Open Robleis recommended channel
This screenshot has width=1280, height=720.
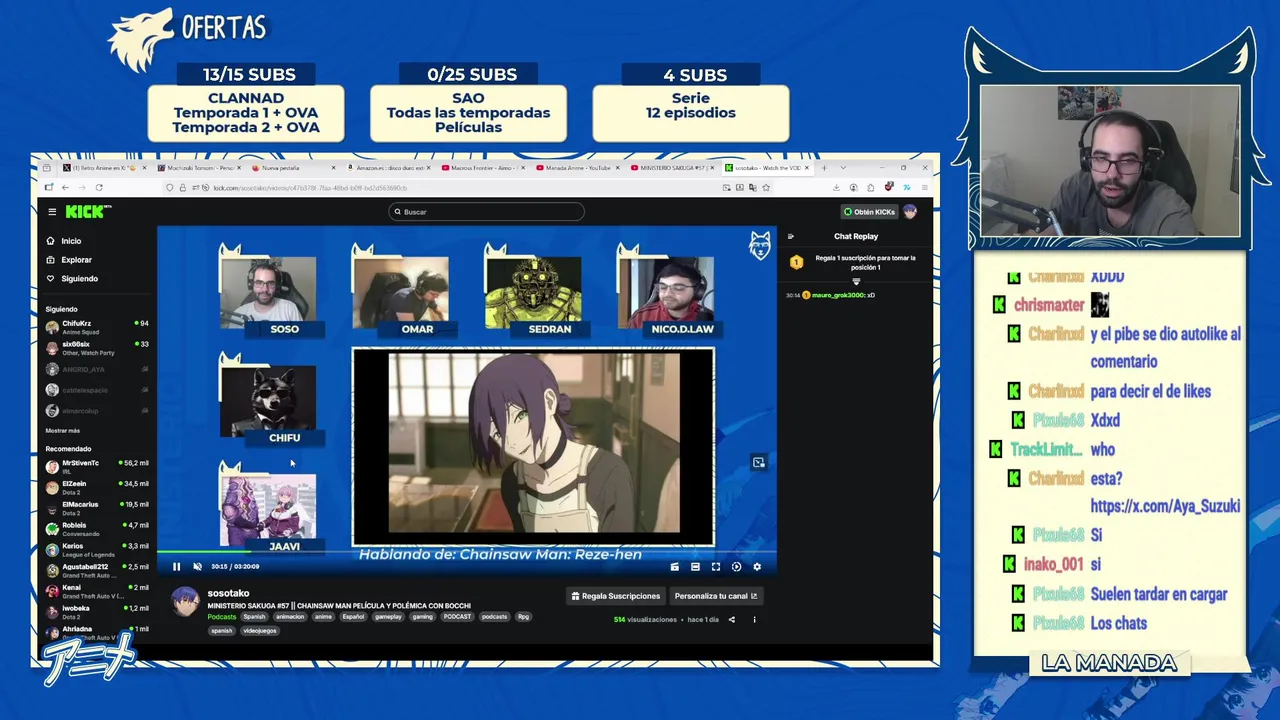[x=97, y=528]
